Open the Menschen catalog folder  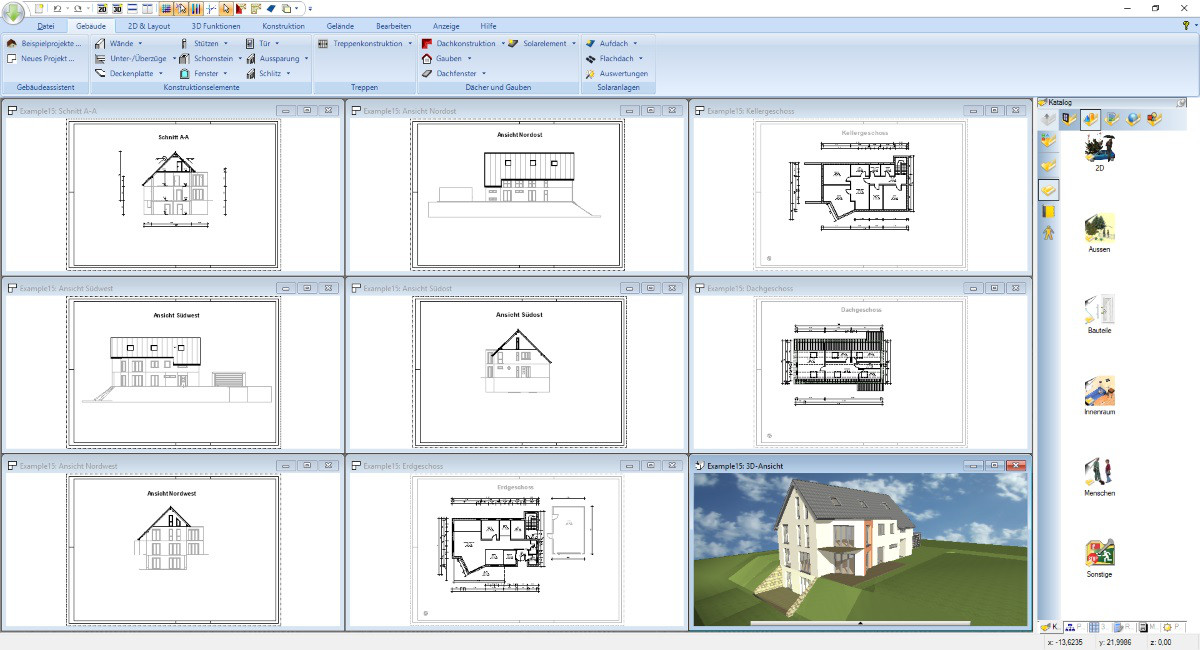1099,473
